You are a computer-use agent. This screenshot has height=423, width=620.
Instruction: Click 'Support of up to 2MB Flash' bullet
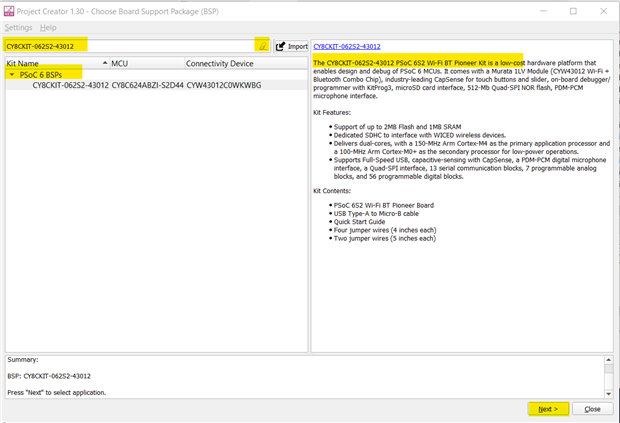(x=397, y=127)
